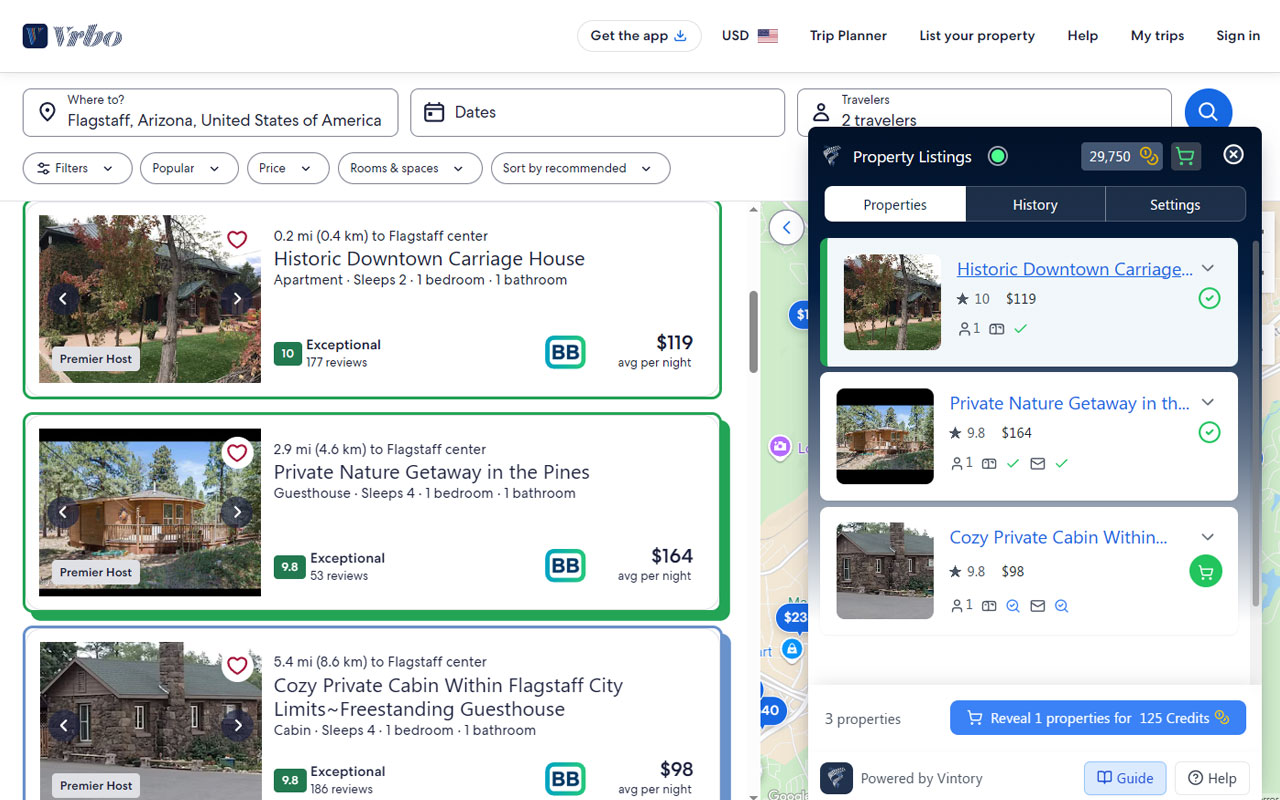Click BB badge on Cozy Private Cabin listing
The height and width of the screenshot is (800, 1280).
click(x=565, y=779)
